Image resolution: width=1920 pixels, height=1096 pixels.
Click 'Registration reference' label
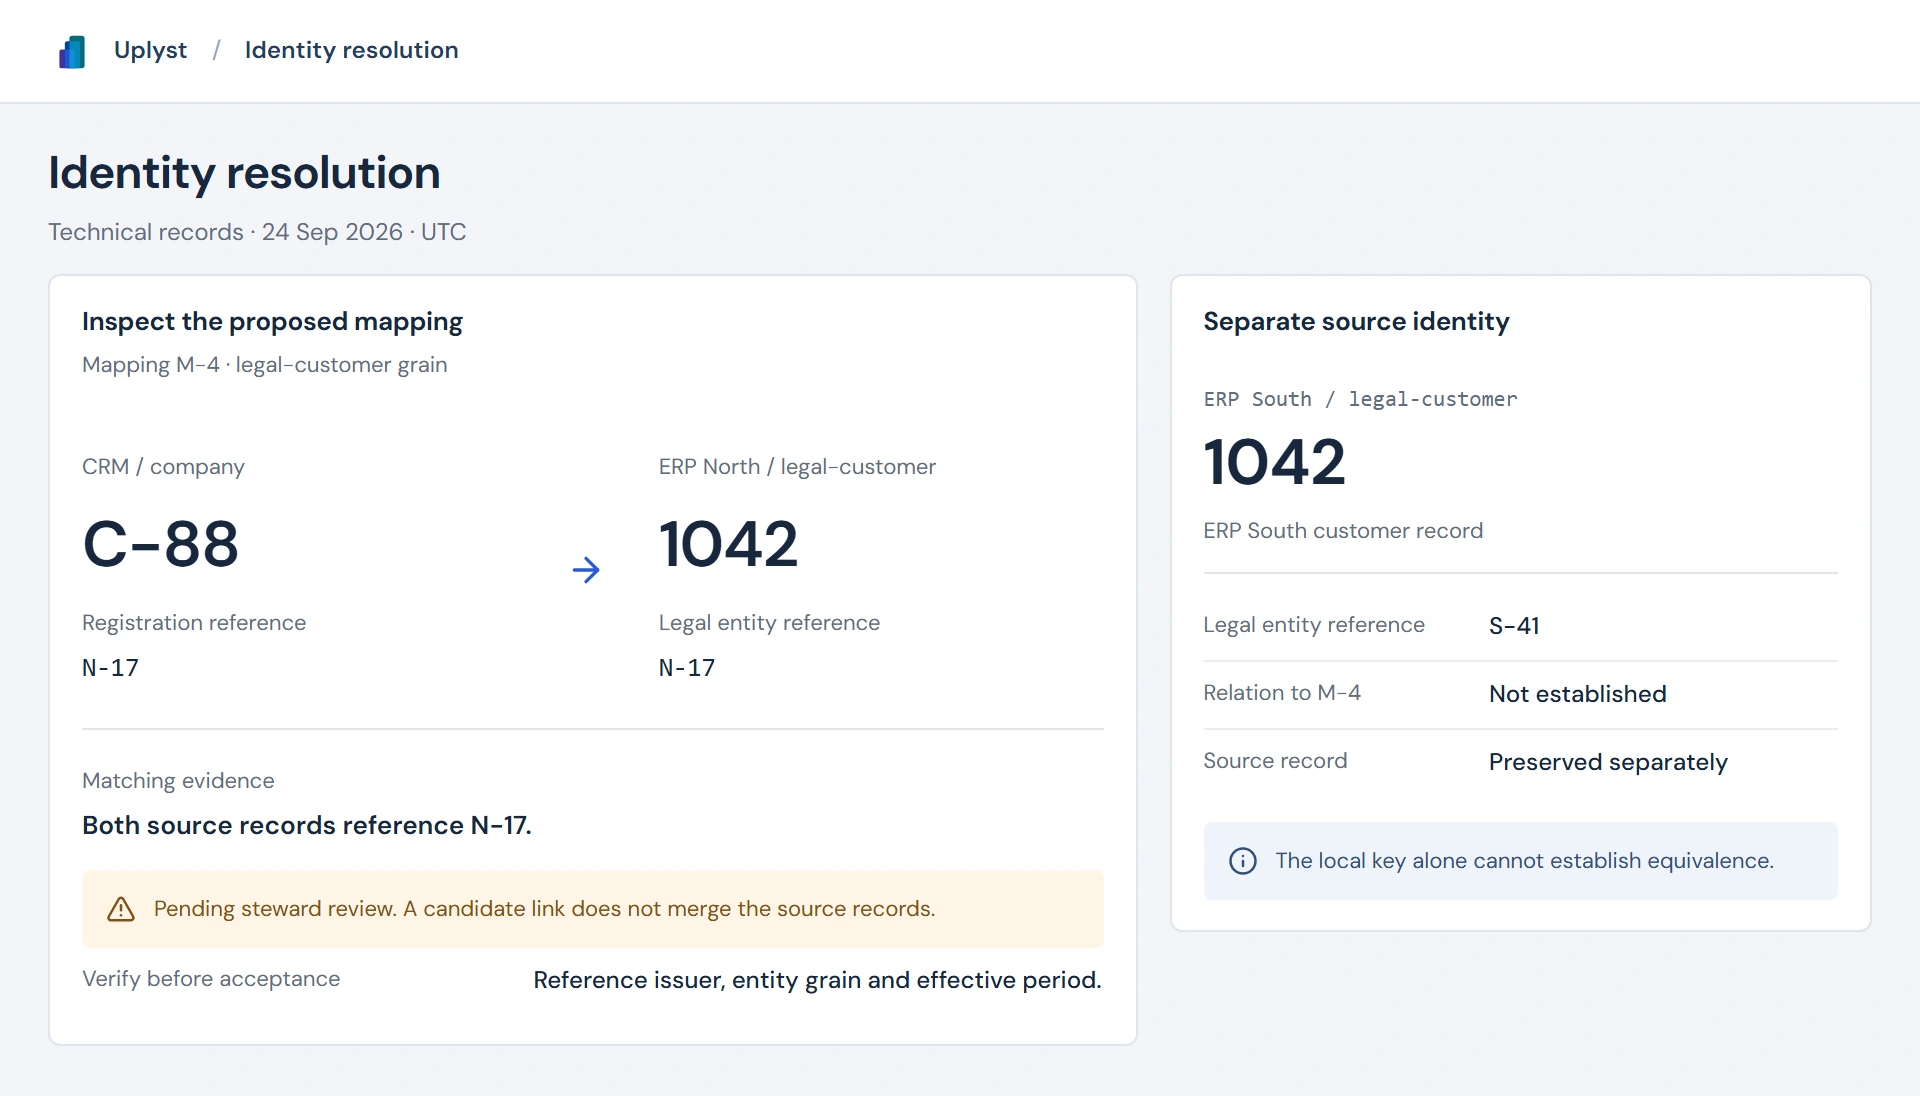click(x=194, y=623)
